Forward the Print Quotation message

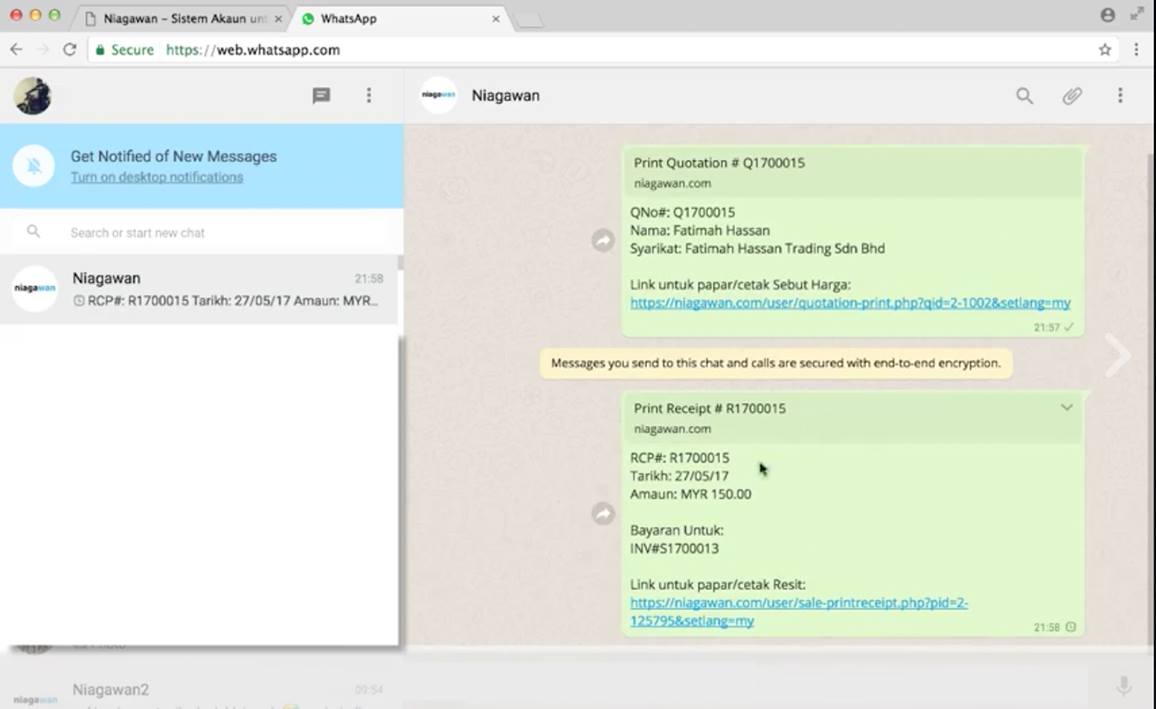[603, 240]
